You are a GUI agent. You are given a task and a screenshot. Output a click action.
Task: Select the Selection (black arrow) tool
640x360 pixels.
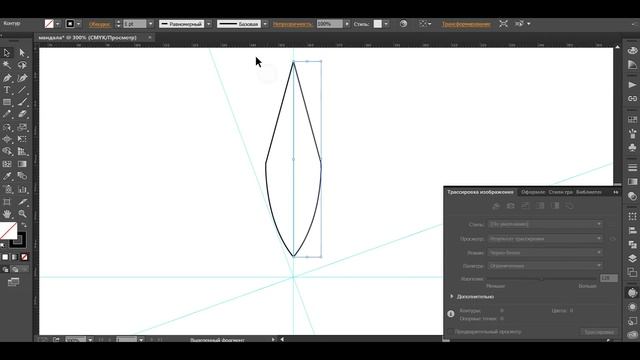pos(7,53)
